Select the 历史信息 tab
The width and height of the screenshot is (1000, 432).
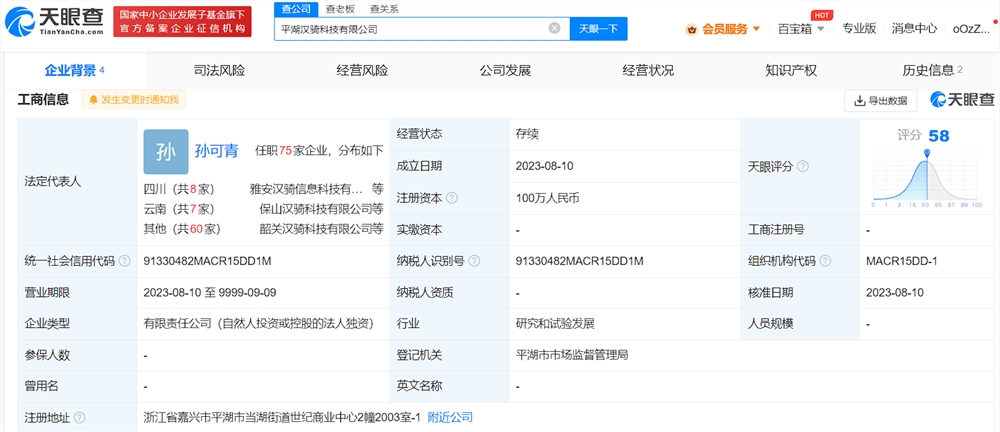click(932, 70)
